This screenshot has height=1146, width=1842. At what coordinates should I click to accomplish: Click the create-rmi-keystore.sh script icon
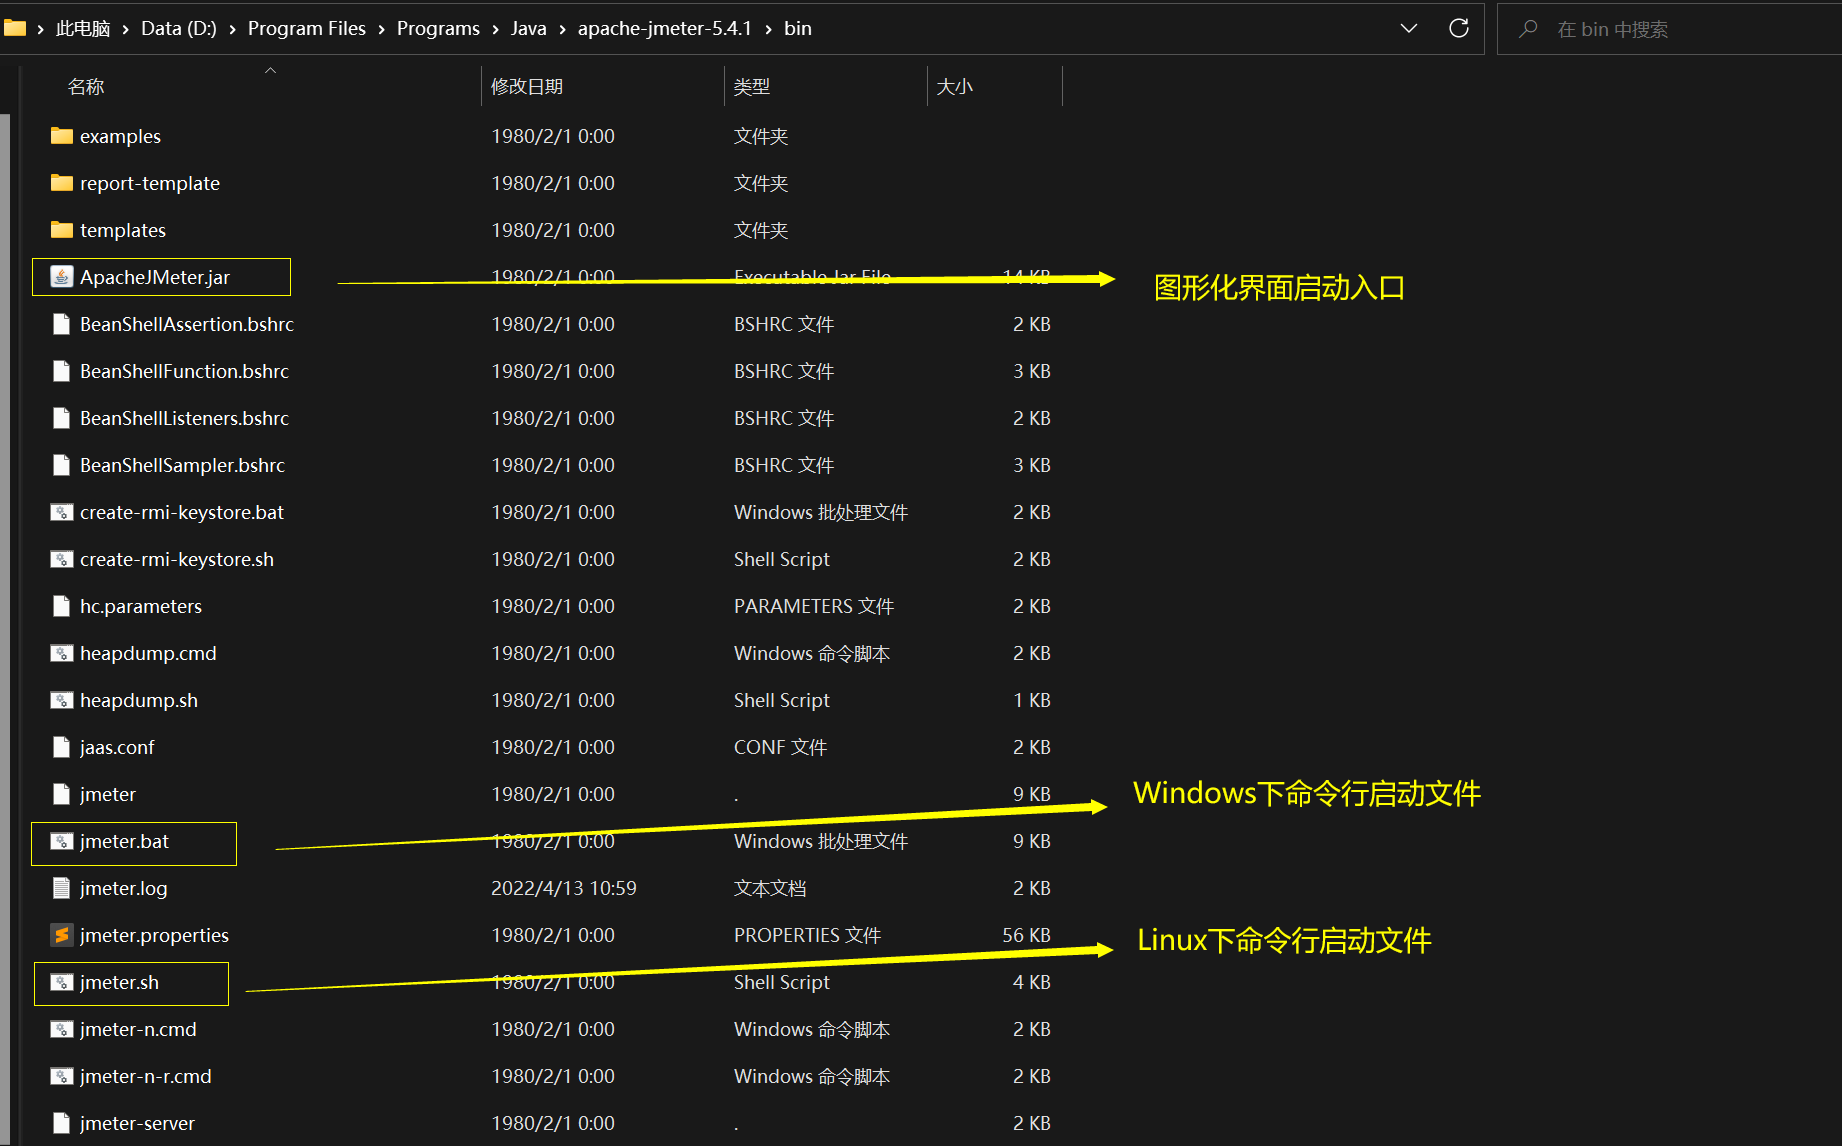pyautogui.click(x=62, y=559)
